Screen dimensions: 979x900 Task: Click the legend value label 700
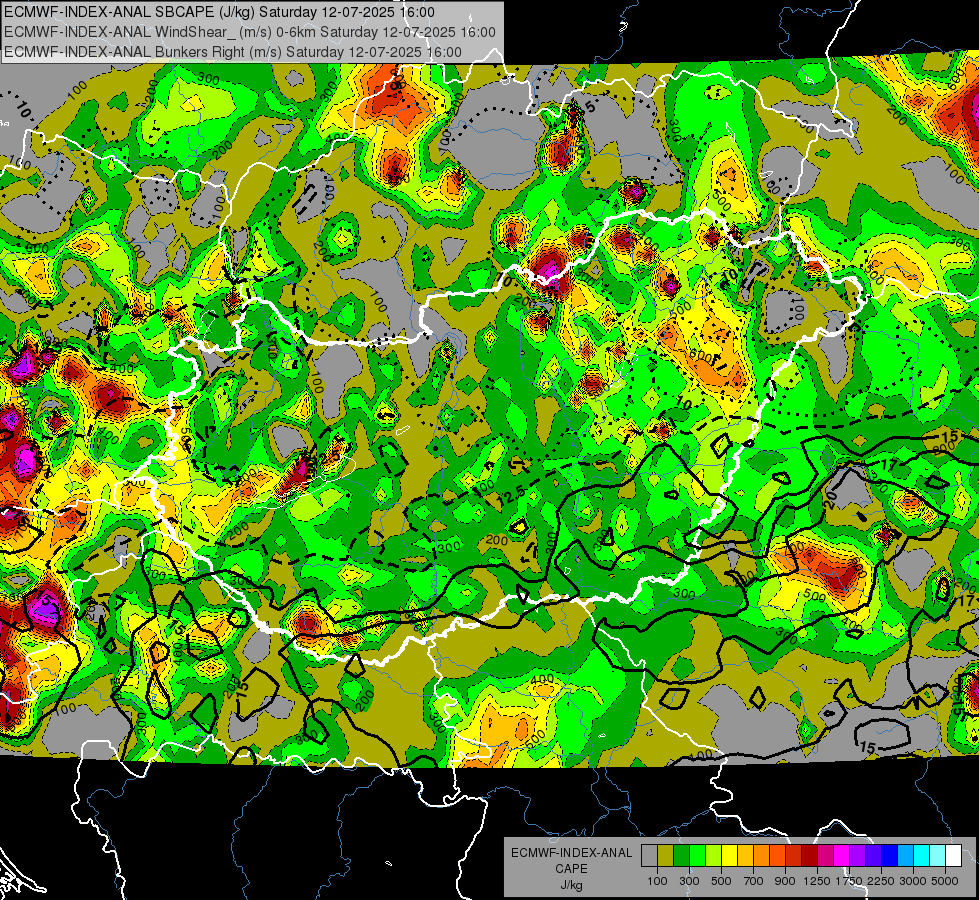point(754,881)
